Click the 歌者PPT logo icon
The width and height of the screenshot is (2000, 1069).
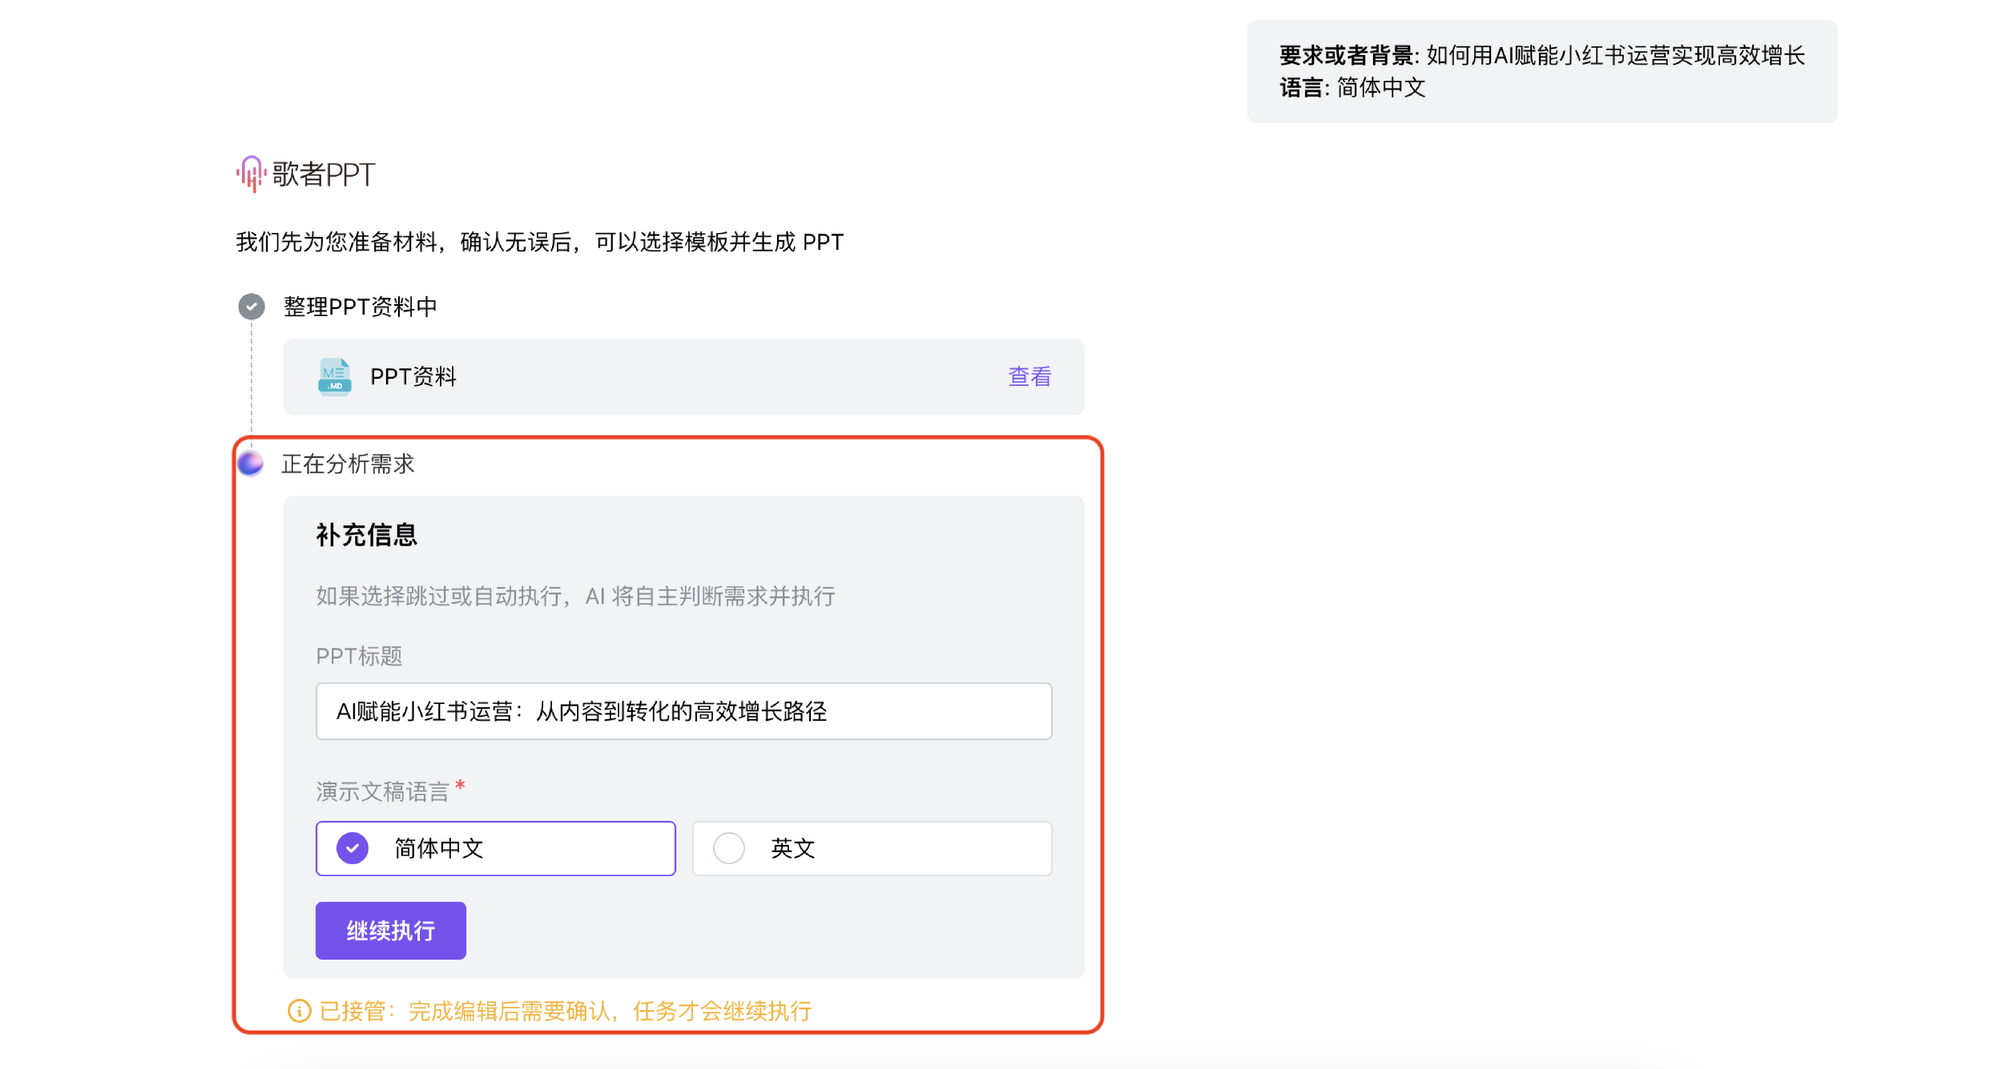point(250,174)
